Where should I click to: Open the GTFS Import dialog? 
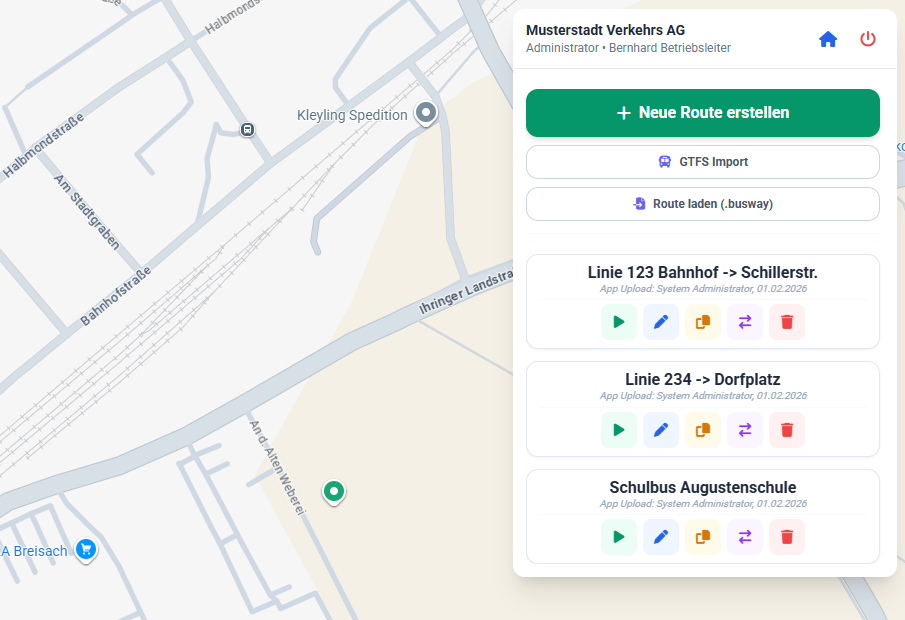coord(702,161)
